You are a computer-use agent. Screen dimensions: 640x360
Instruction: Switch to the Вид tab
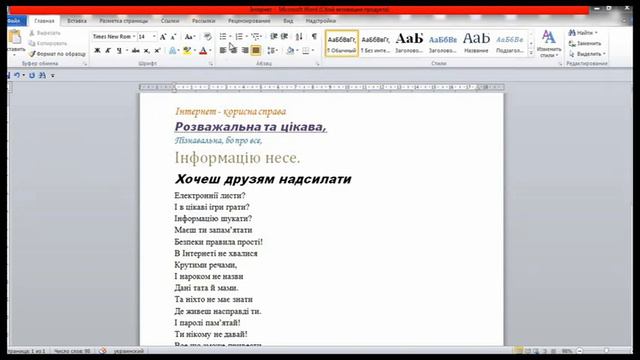[x=288, y=20]
